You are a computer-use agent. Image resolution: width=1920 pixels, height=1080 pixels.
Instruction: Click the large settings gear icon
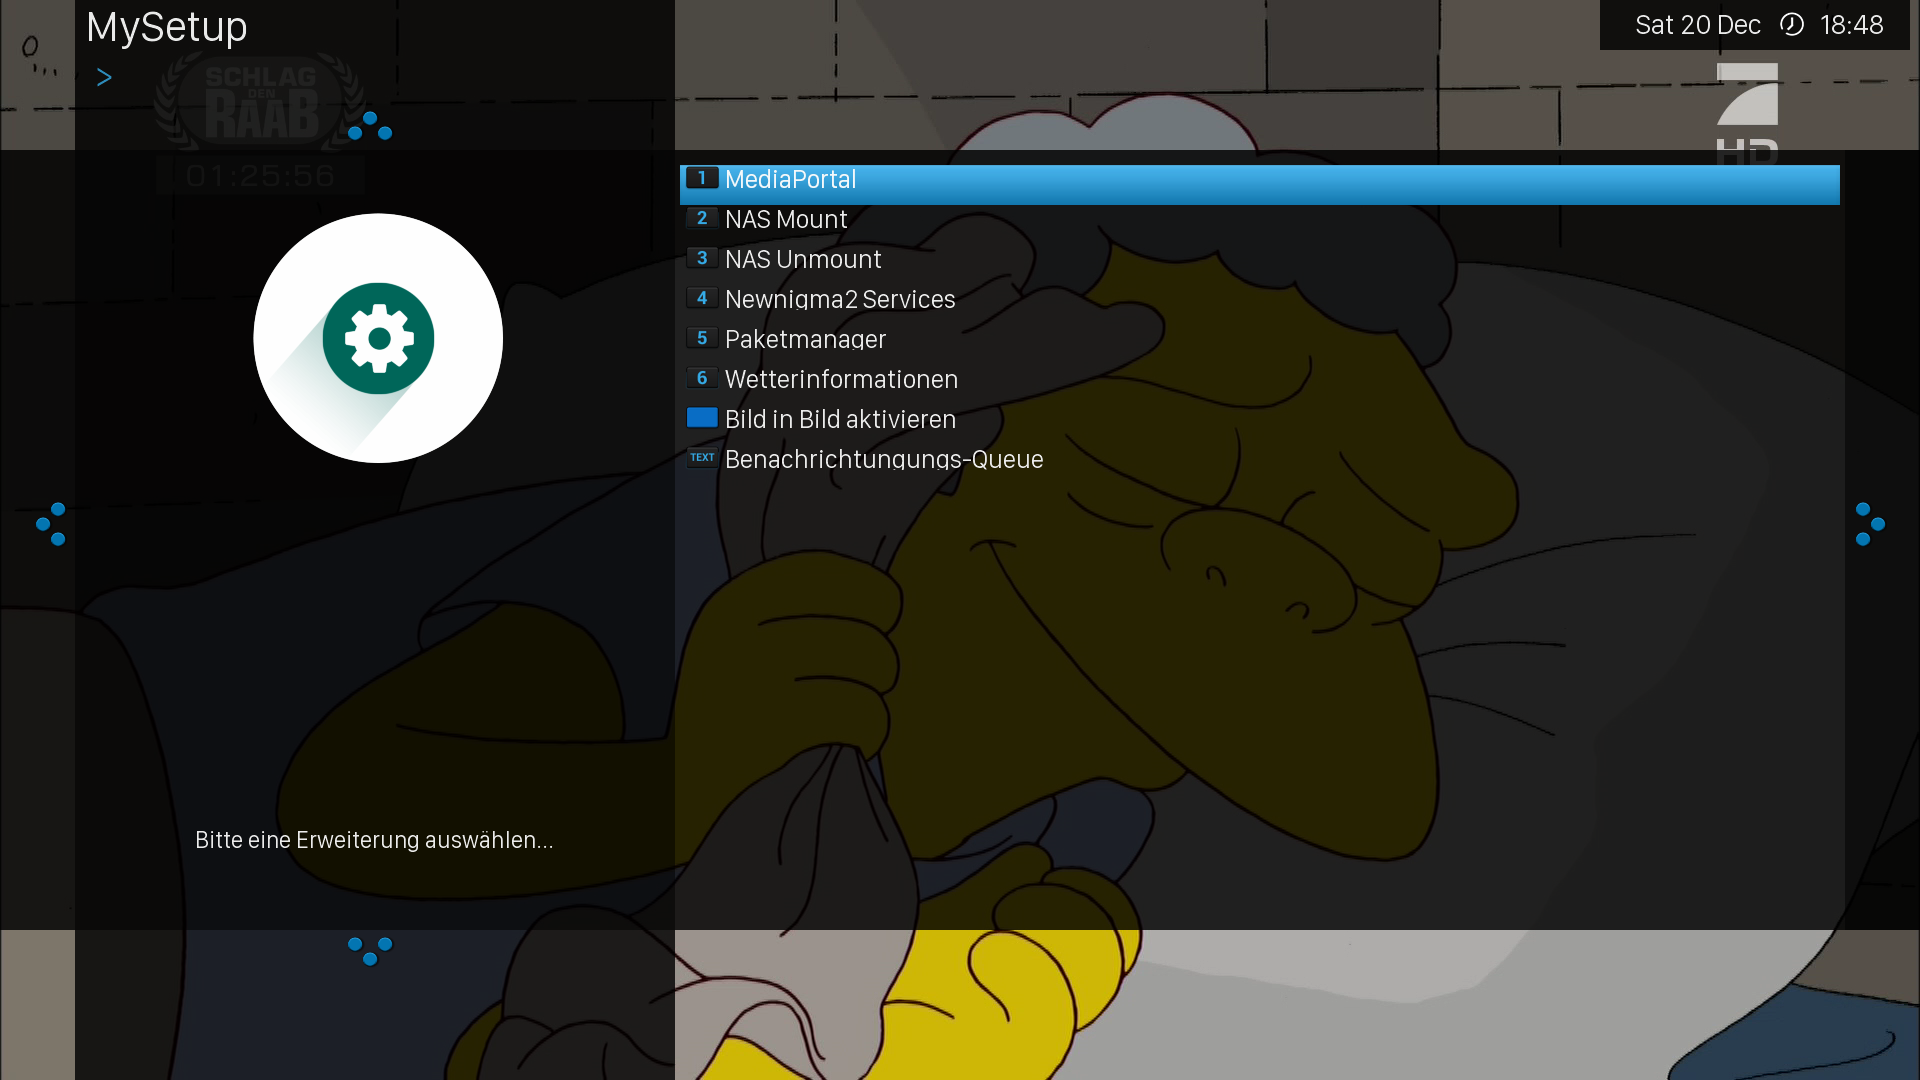[378, 338]
